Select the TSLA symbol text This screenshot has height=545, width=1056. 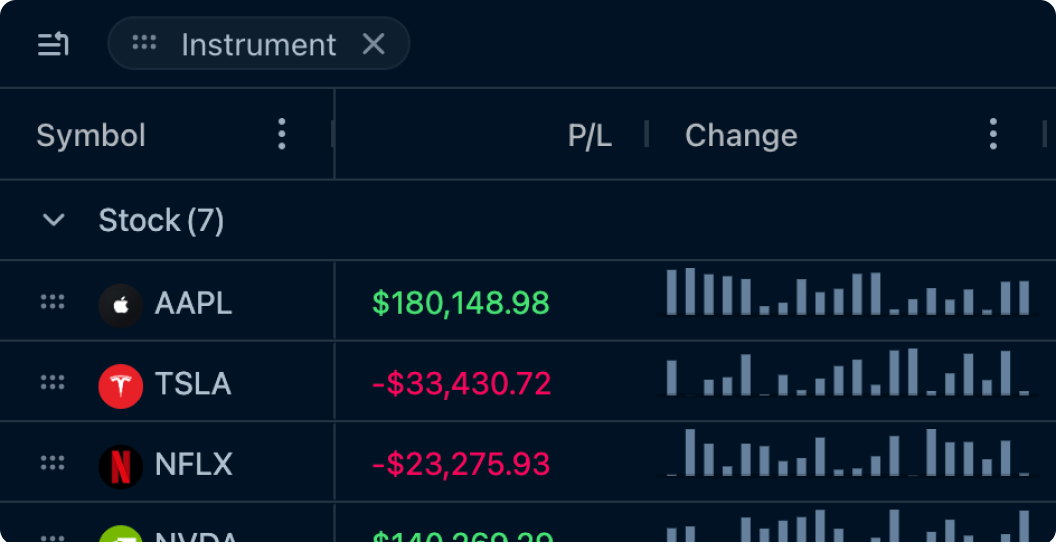(x=193, y=384)
